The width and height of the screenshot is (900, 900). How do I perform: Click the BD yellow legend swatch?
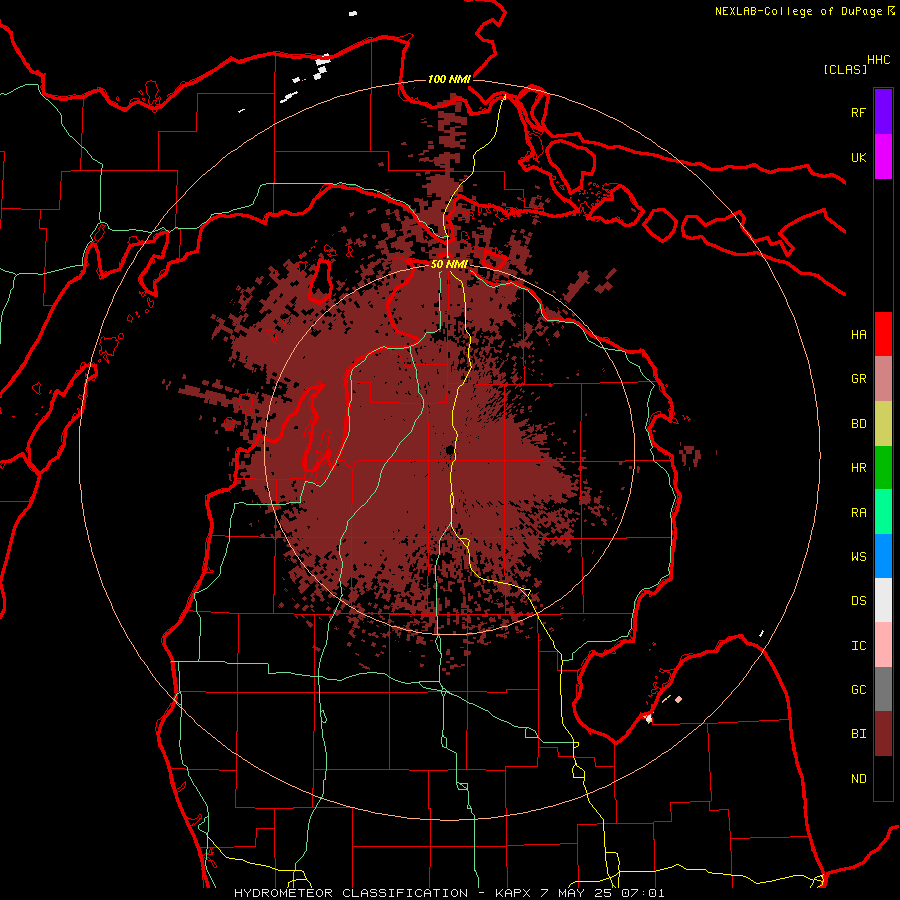(883, 423)
